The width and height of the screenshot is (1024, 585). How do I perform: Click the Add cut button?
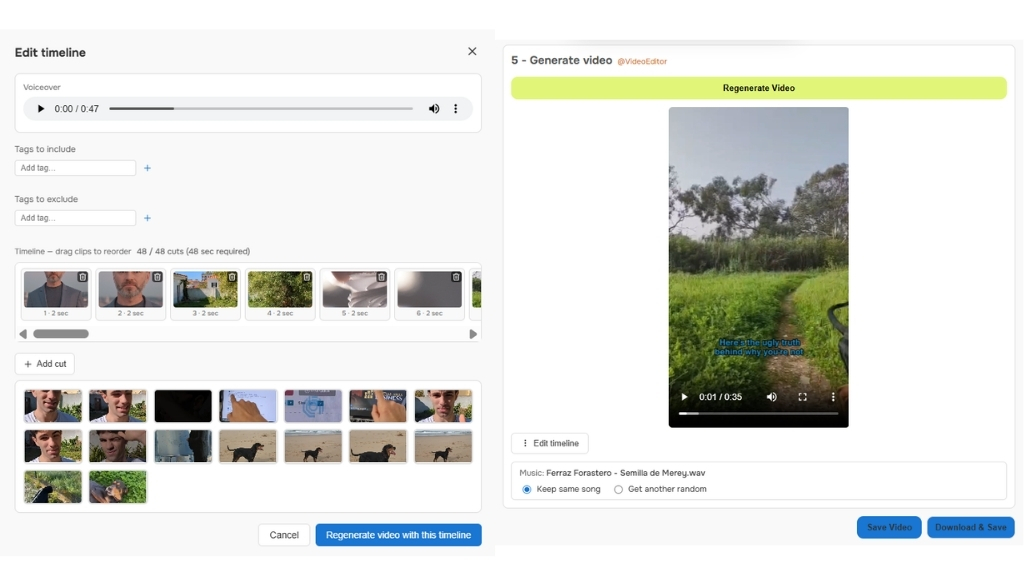pos(44,364)
